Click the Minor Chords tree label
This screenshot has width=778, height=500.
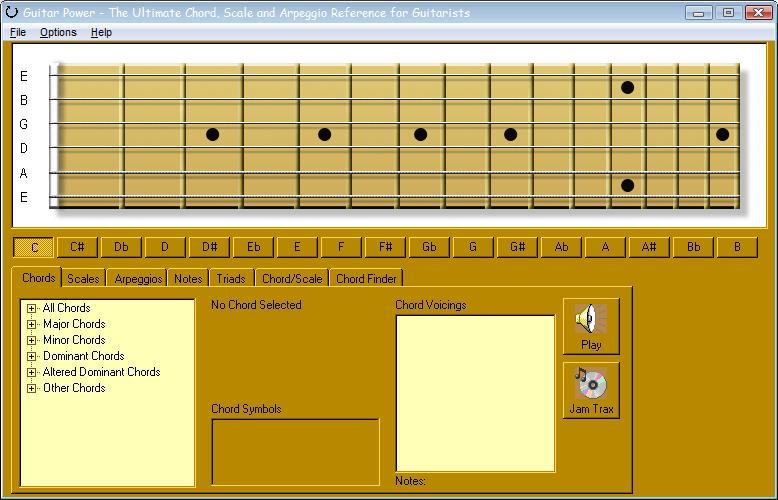tap(74, 340)
